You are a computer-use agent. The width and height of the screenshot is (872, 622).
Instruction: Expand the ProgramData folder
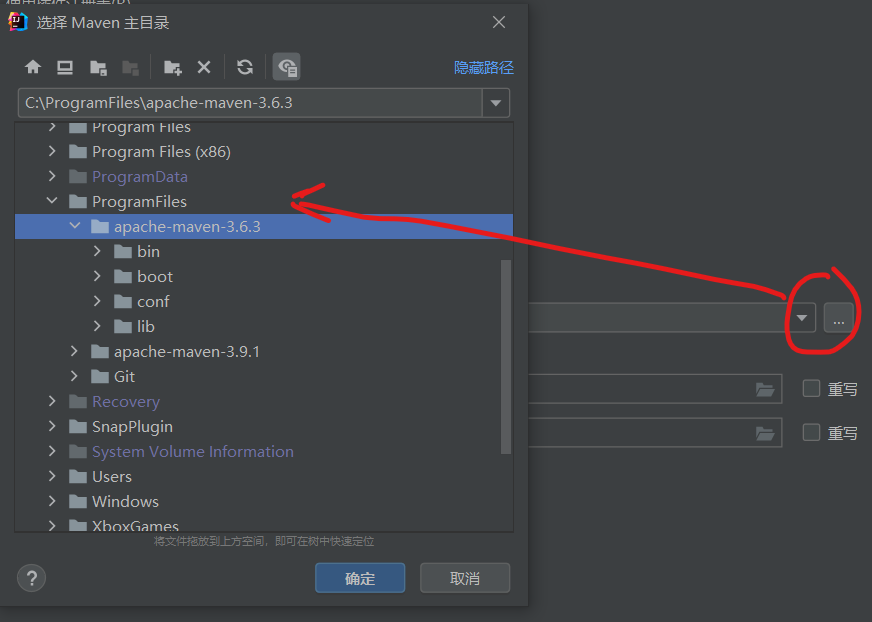[52, 176]
